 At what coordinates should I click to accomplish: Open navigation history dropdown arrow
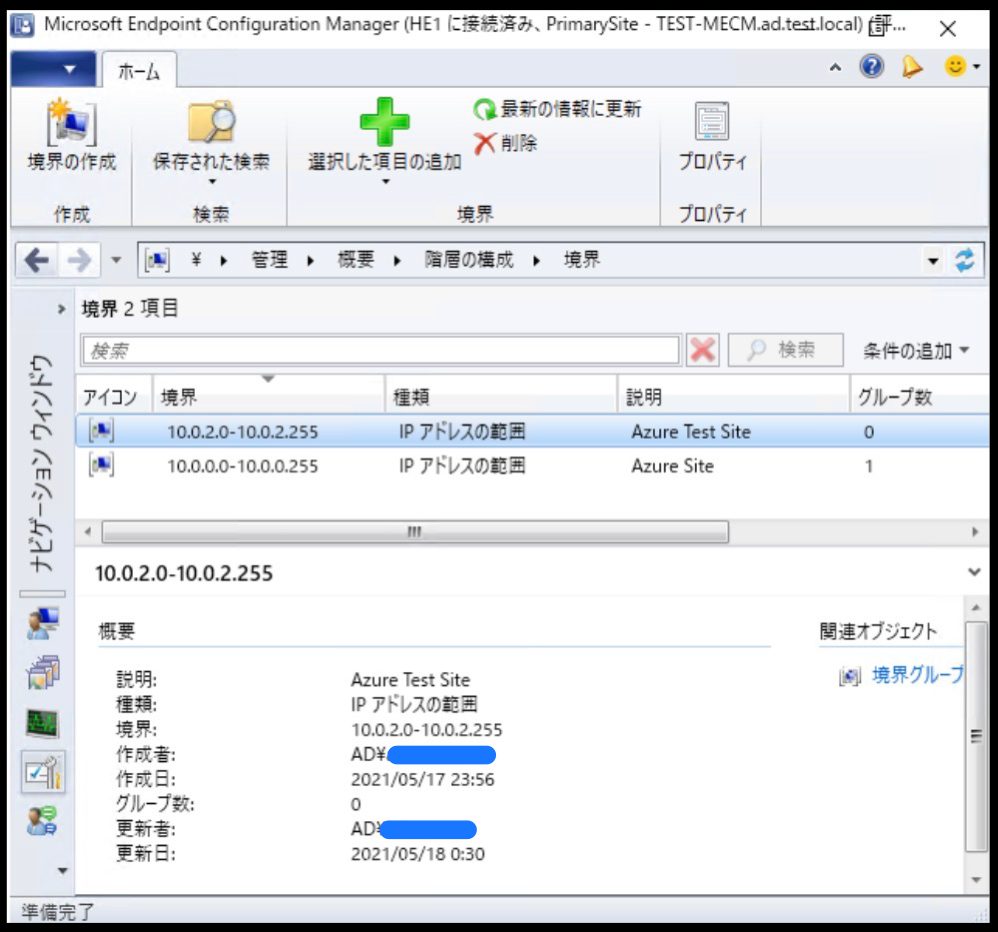coord(116,260)
